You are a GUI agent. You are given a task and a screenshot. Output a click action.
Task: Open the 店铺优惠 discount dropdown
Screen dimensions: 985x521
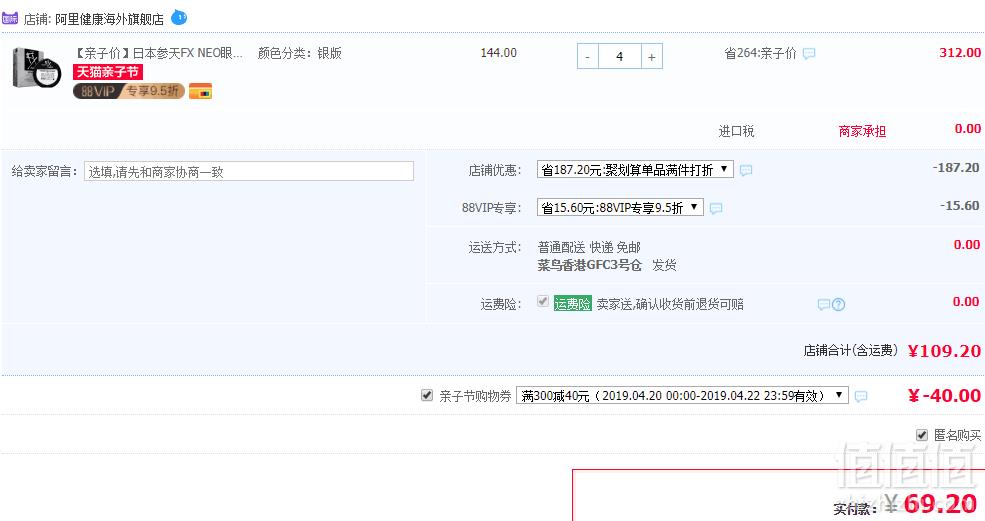tap(635, 170)
